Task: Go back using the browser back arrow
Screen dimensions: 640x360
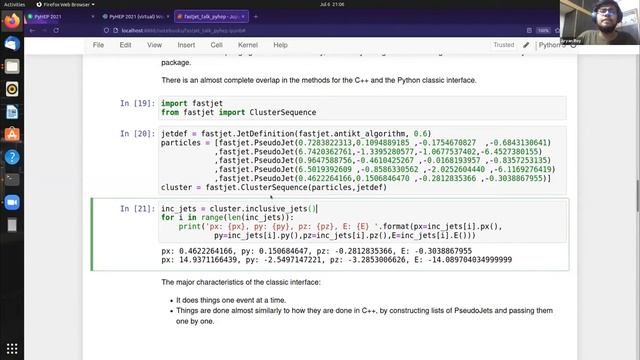Action: (x=32, y=31)
